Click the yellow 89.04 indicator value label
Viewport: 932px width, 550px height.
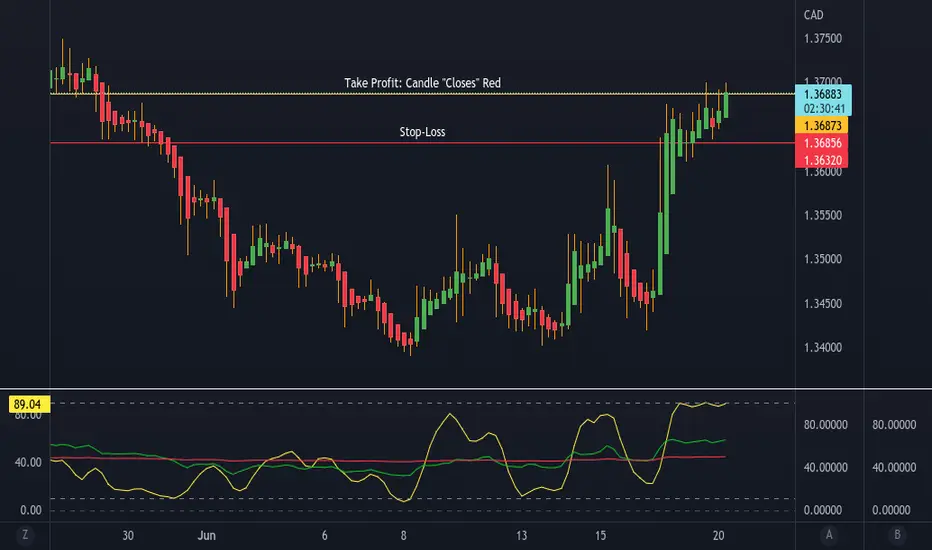28,404
